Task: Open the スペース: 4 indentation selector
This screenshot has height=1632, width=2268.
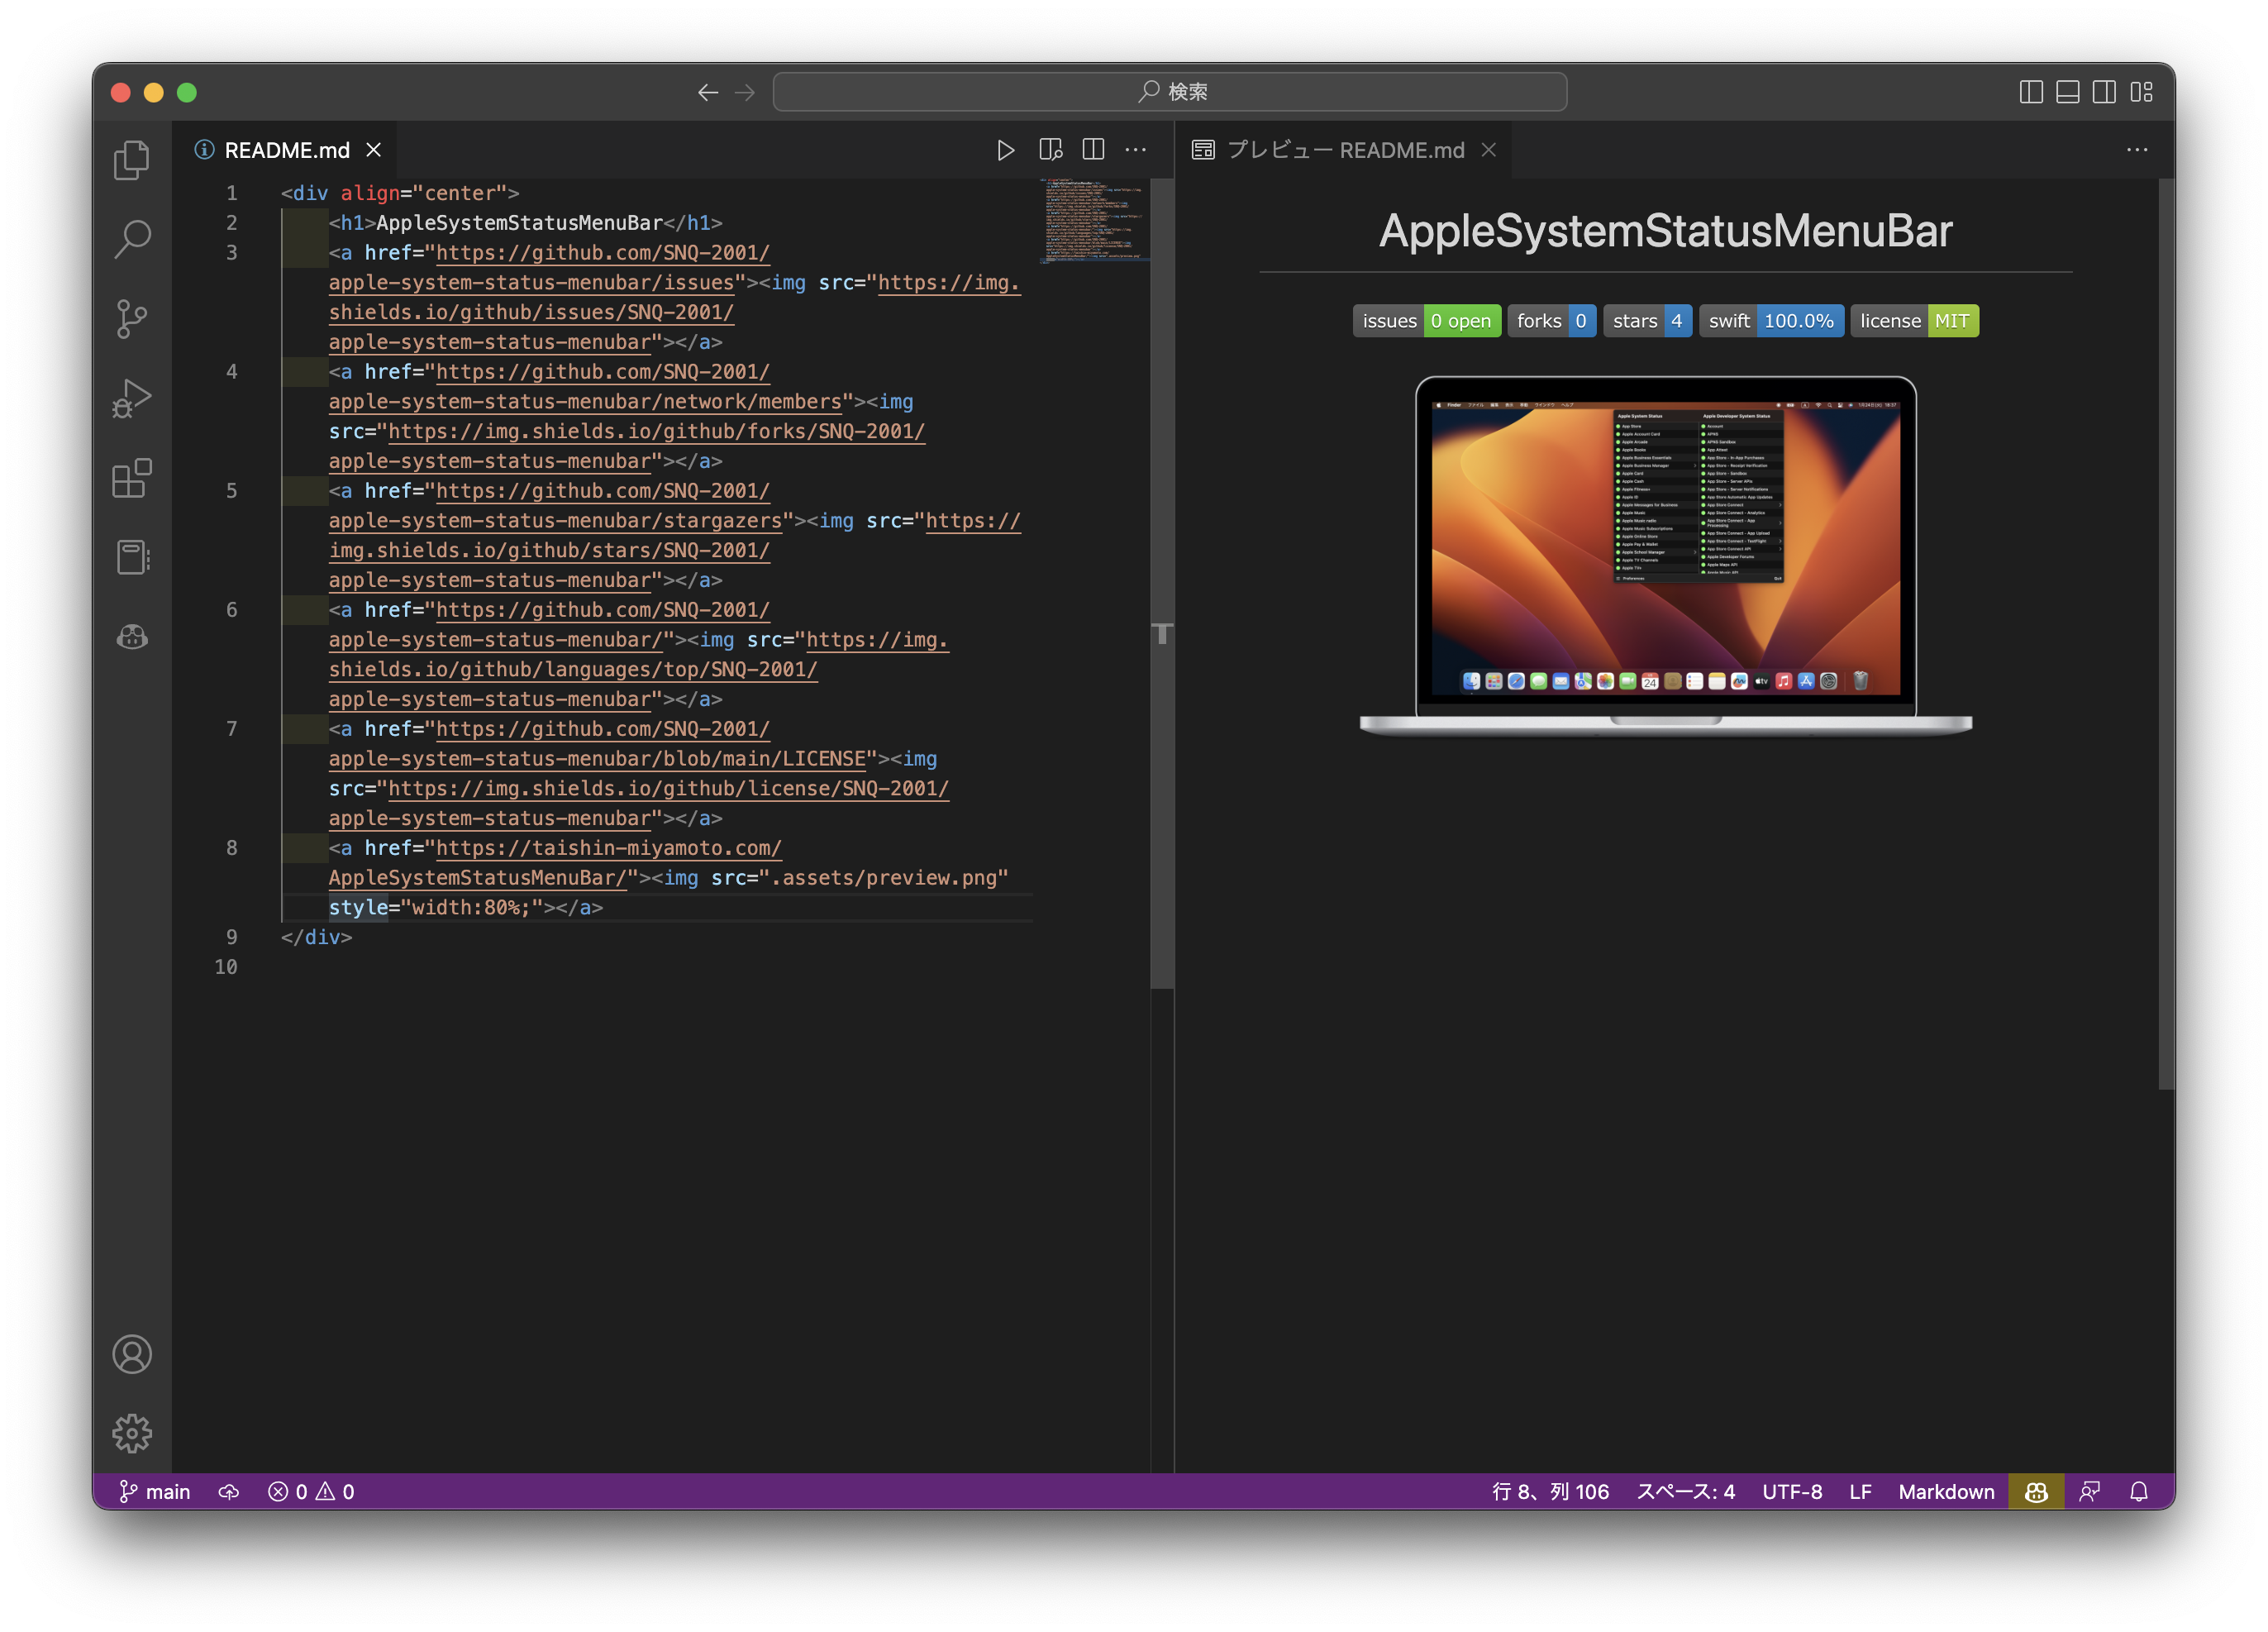Action: [x=1685, y=1491]
